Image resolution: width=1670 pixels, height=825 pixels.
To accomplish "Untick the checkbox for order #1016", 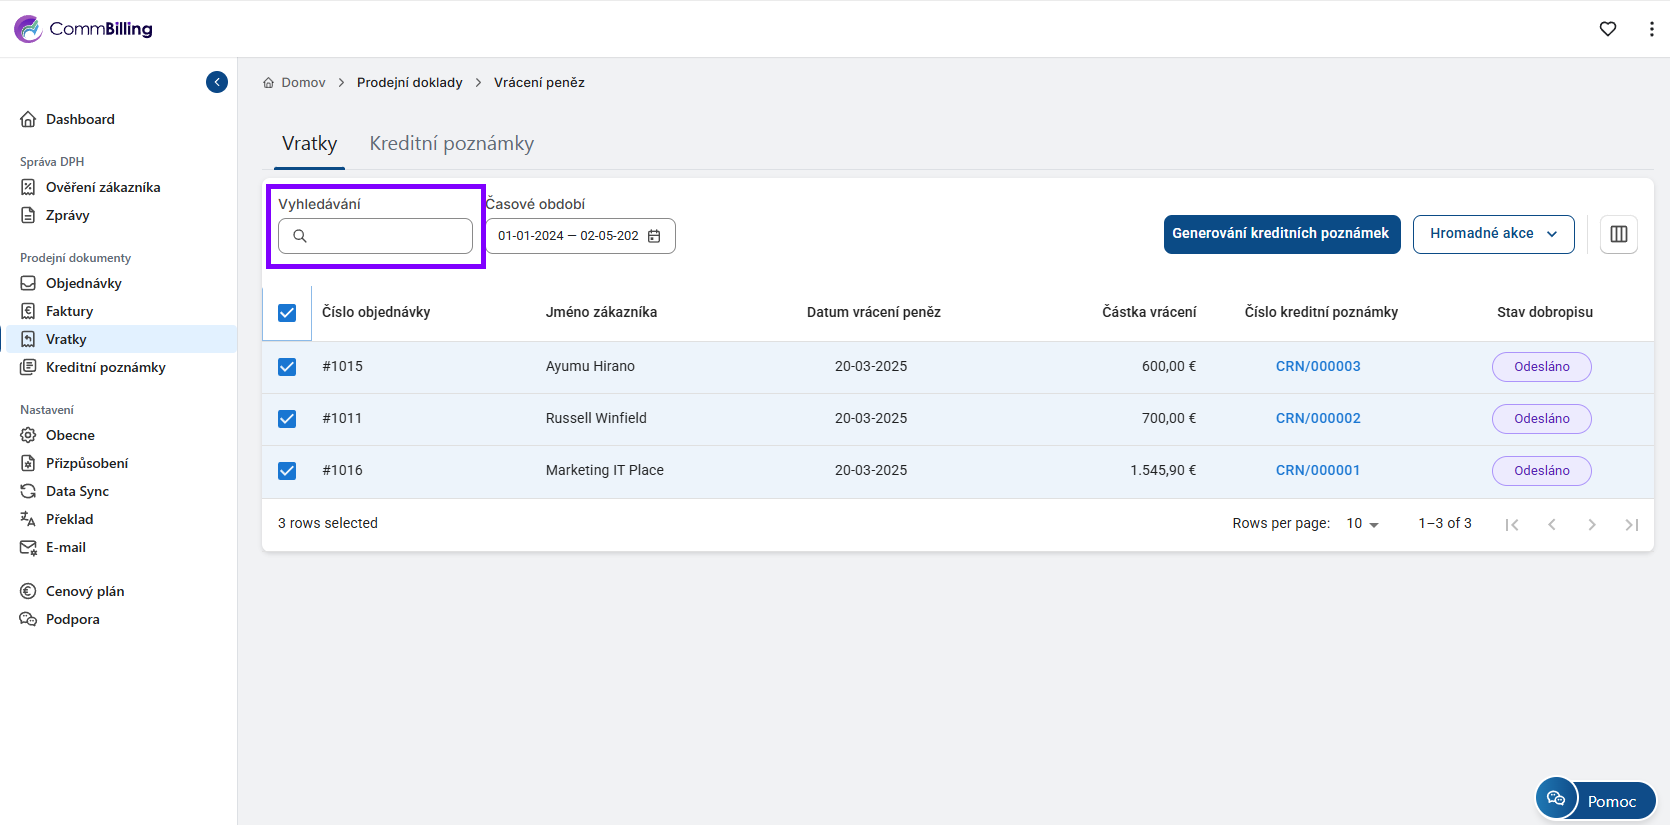I will pyautogui.click(x=287, y=471).
